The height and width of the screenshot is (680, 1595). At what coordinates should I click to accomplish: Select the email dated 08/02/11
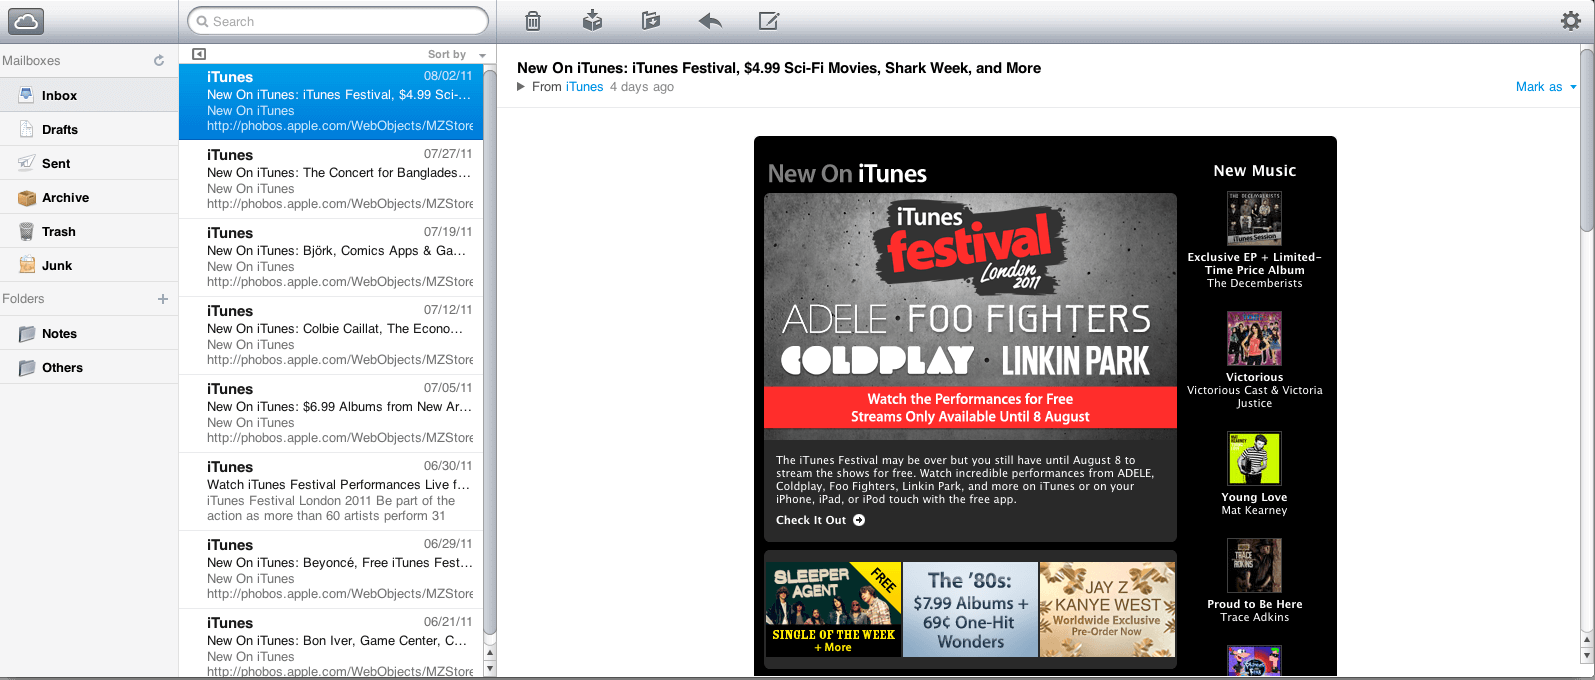tap(331, 101)
